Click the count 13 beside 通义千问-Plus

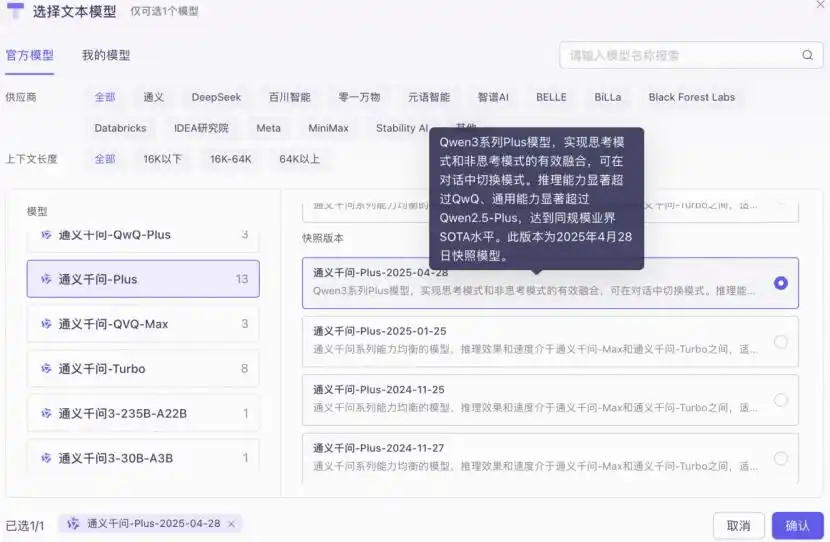pyautogui.click(x=242, y=279)
